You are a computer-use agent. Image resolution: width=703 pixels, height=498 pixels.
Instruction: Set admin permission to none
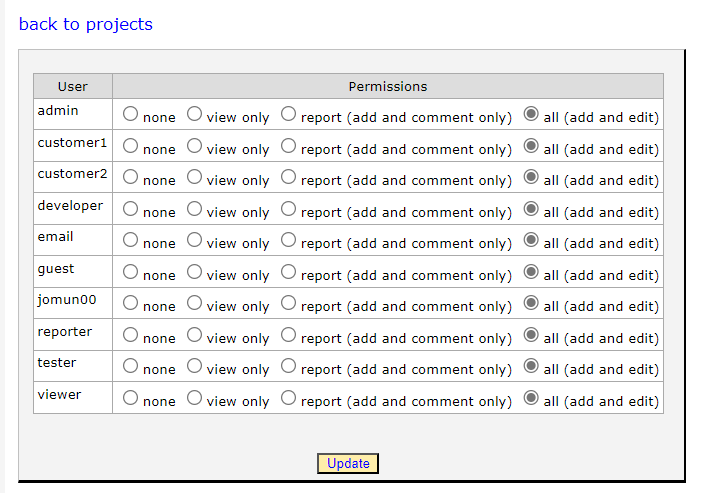tap(130, 114)
